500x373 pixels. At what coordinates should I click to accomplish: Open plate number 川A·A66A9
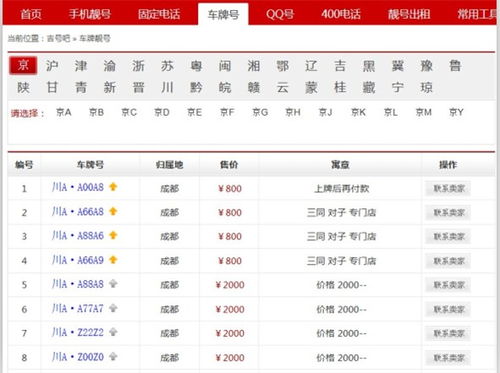tap(78, 260)
